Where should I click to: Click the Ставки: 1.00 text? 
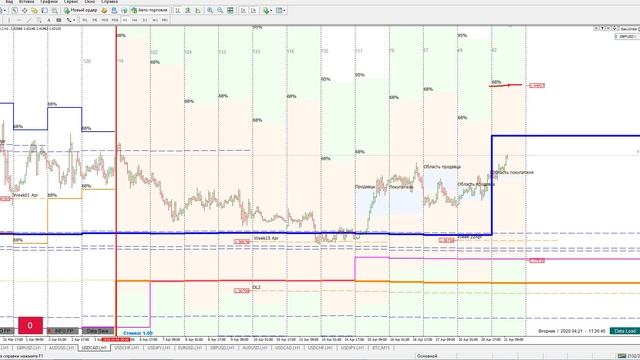click(x=138, y=333)
